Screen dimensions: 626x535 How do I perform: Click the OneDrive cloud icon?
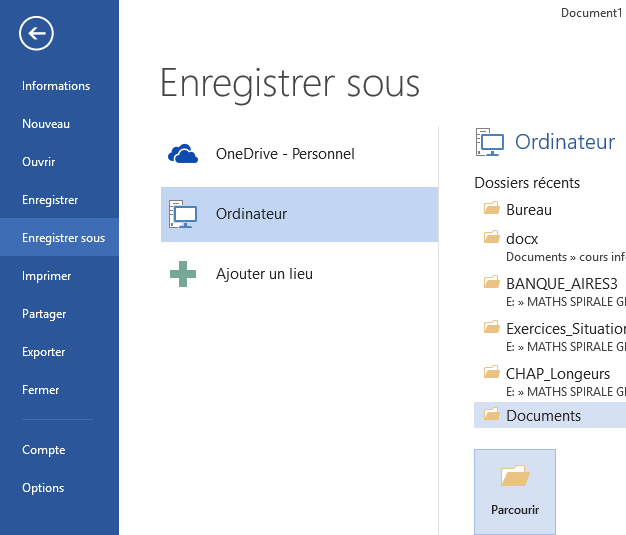[x=183, y=154]
